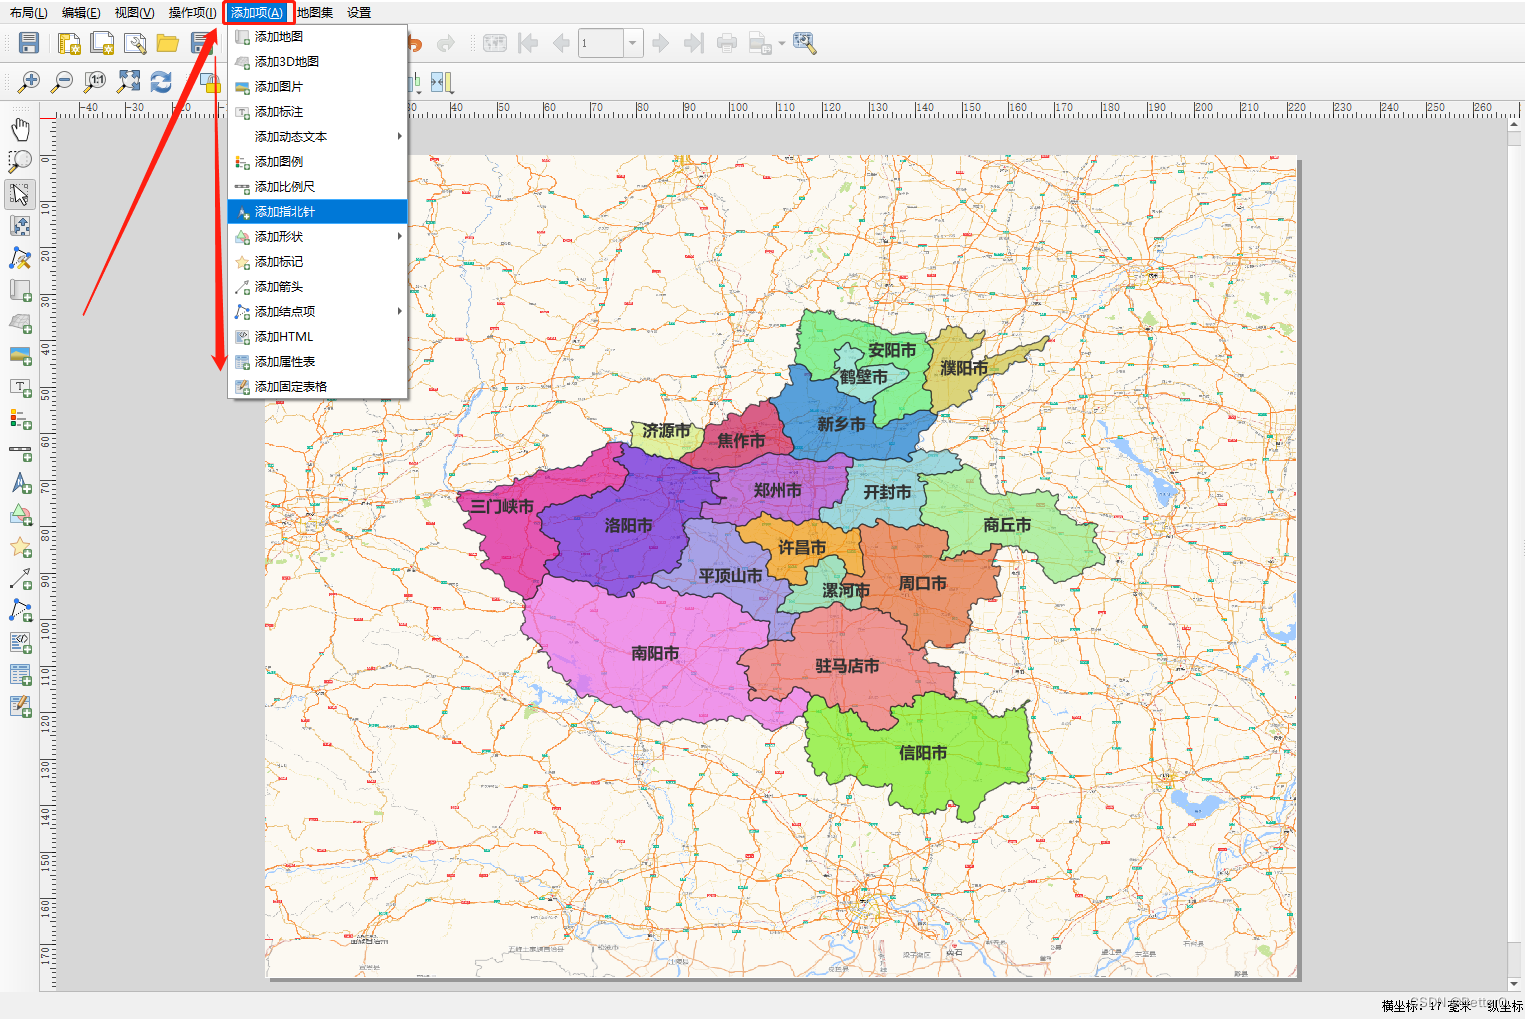The image size is (1525, 1019).
Task: Select the magnifier Zoom tool in the left toolbox
Action: tap(20, 161)
